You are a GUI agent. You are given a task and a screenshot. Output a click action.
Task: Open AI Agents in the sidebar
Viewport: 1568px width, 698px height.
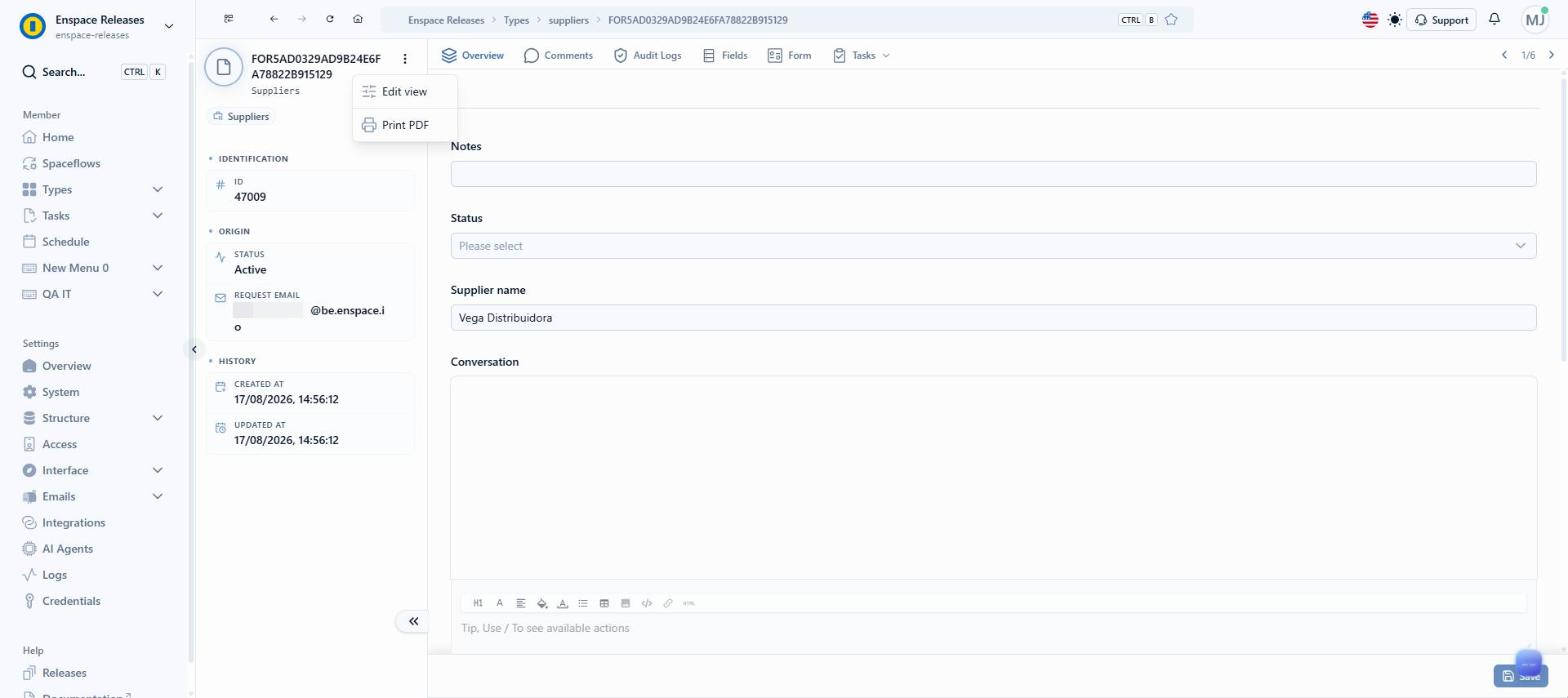coord(67,549)
